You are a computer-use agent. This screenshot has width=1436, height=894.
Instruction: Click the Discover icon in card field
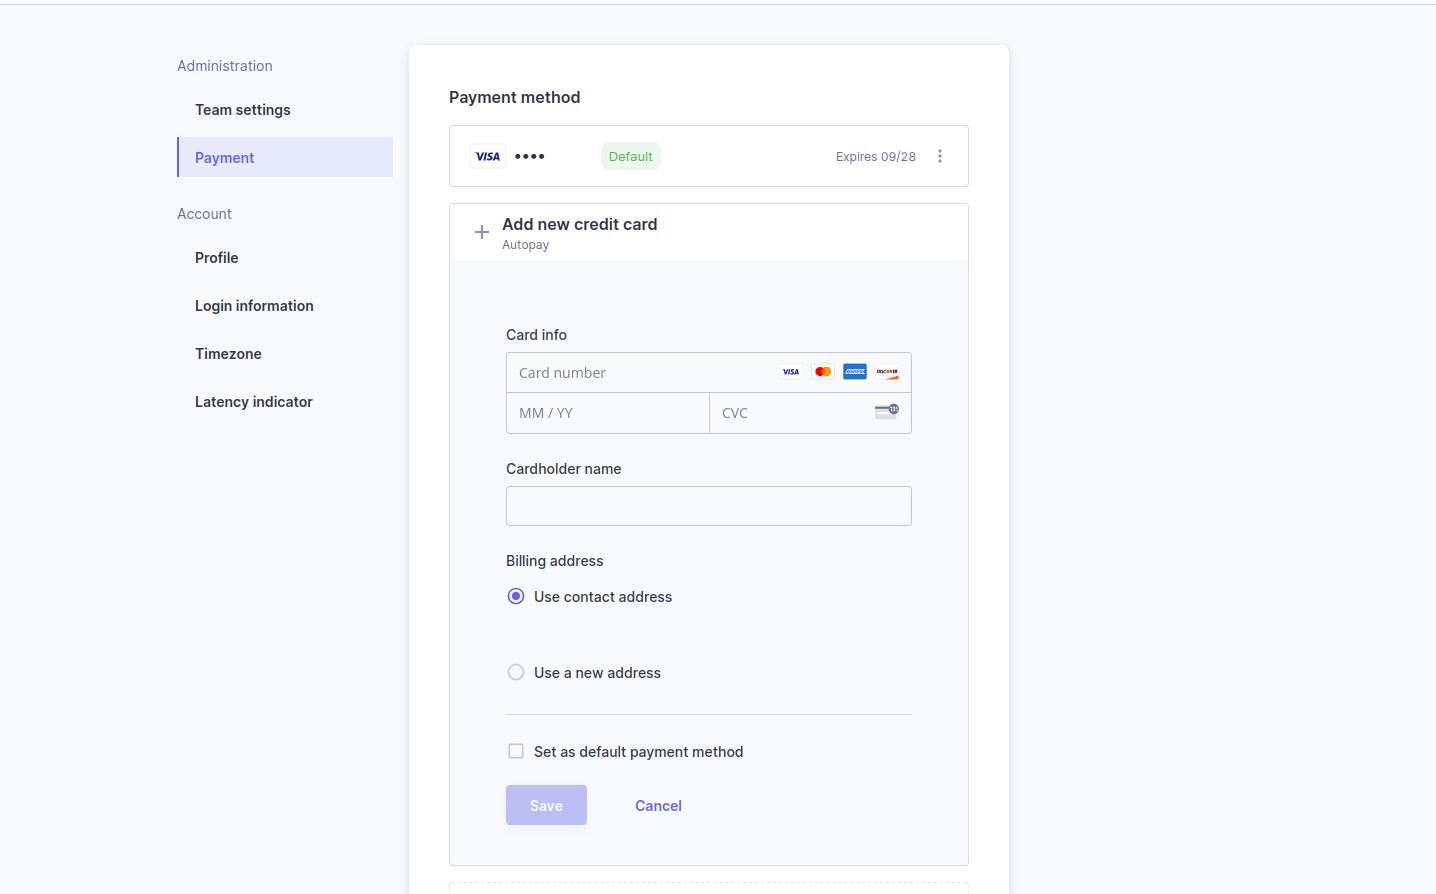(x=887, y=372)
